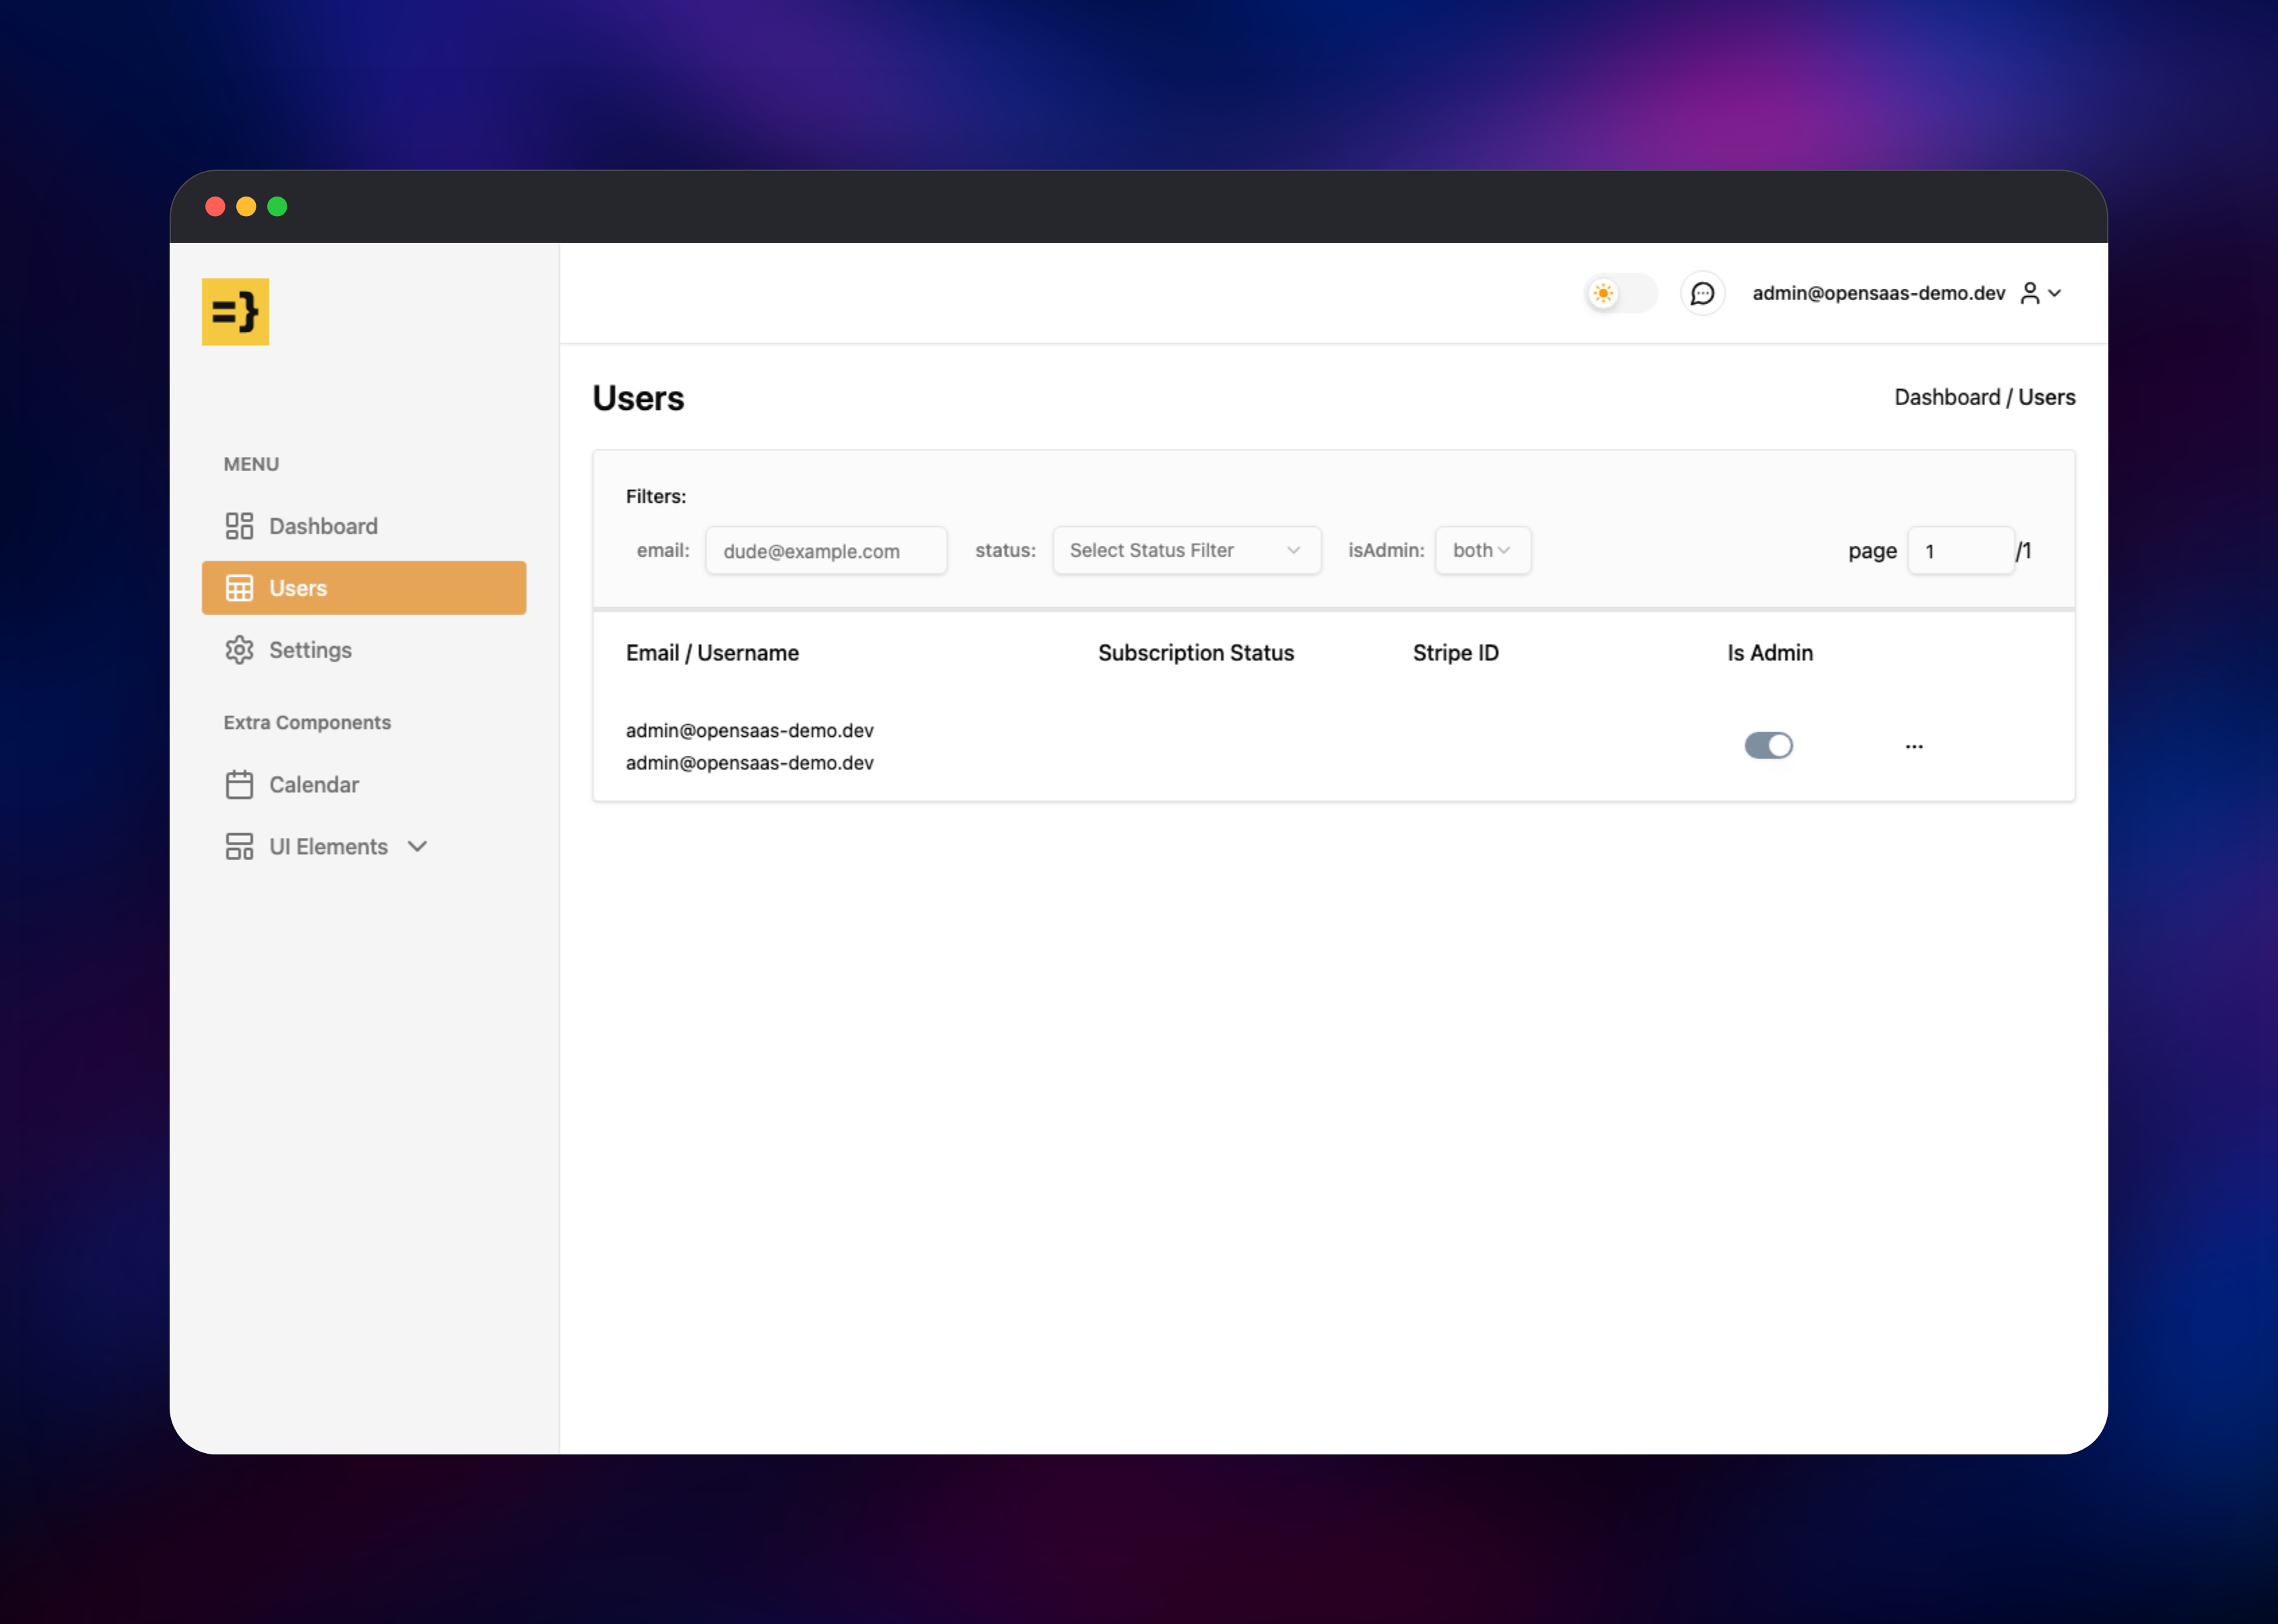Click the Email / Username column header
2278x1624 pixels.
712,653
